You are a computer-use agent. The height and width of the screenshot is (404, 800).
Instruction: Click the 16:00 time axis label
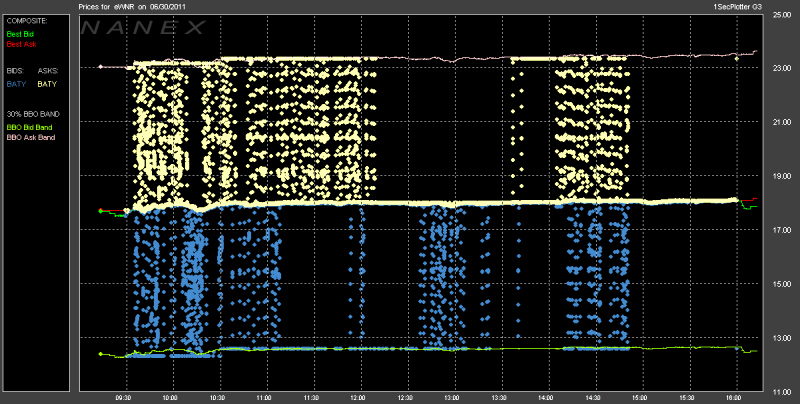pos(734,397)
